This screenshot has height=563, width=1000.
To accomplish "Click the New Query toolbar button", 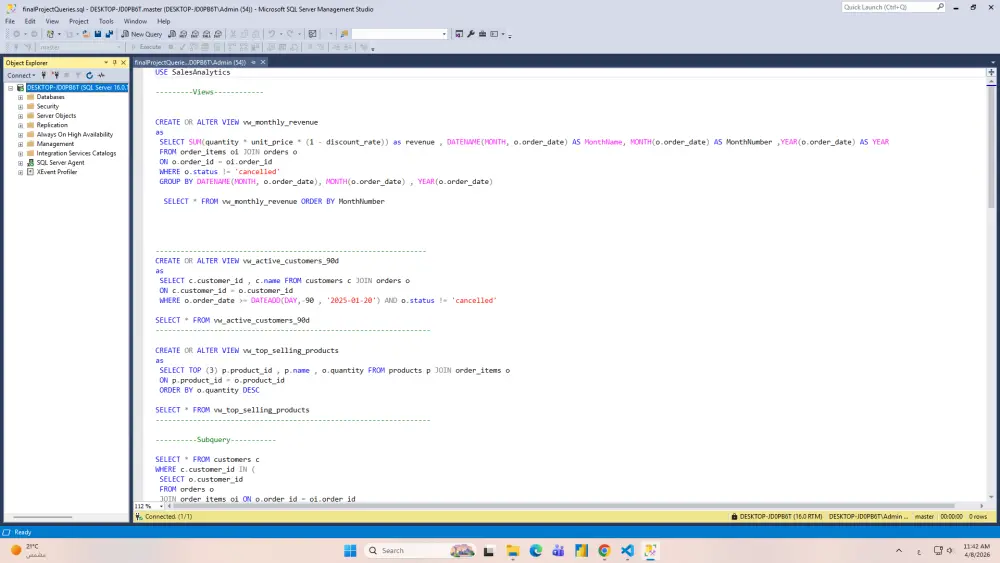I will coord(142,34).
